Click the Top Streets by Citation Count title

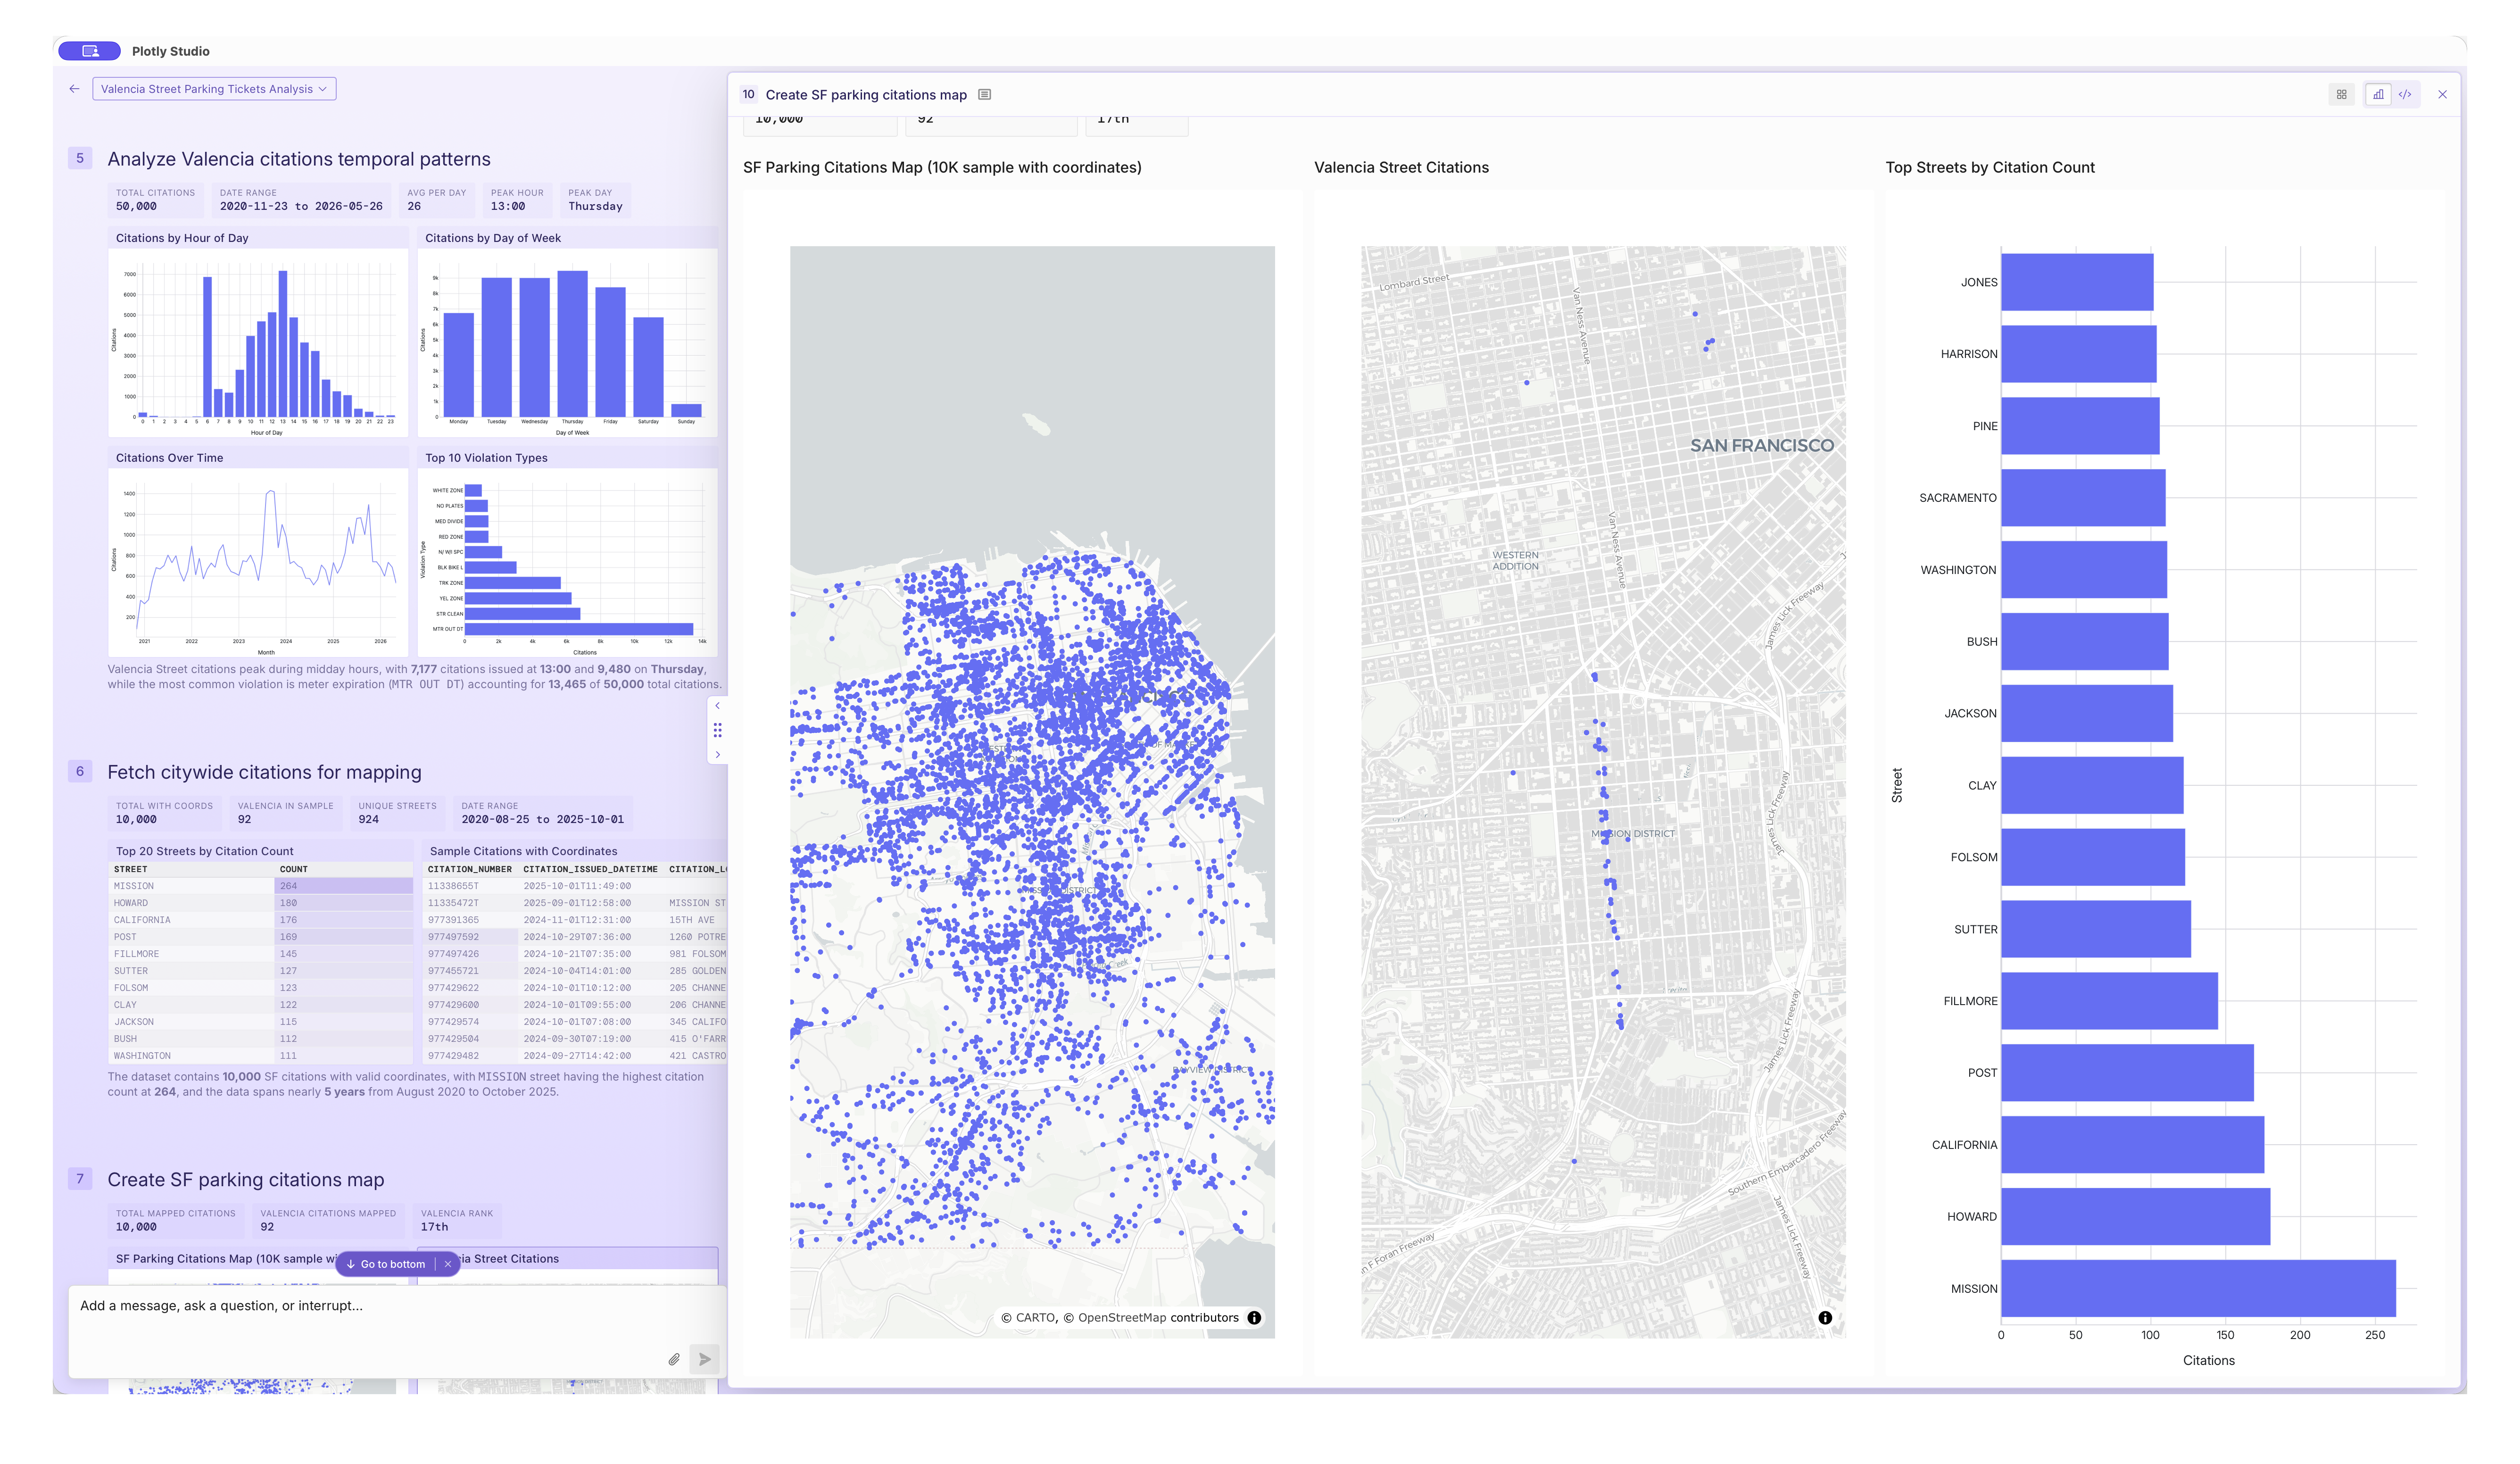(1990, 168)
